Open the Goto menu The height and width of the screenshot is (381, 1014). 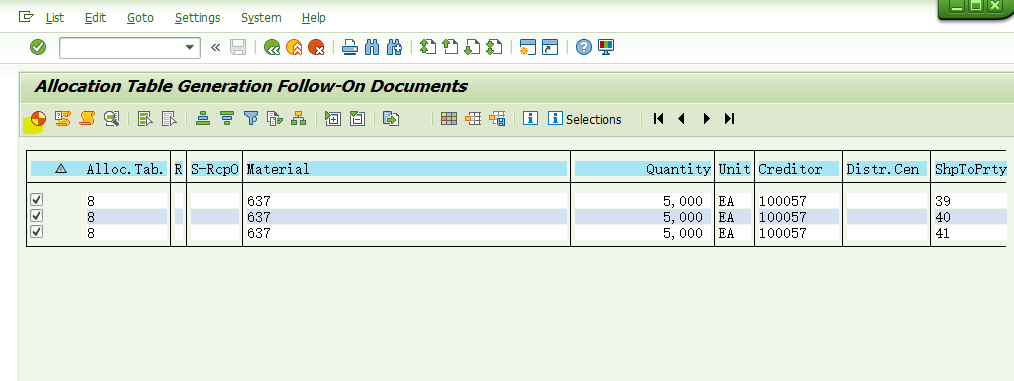140,17
